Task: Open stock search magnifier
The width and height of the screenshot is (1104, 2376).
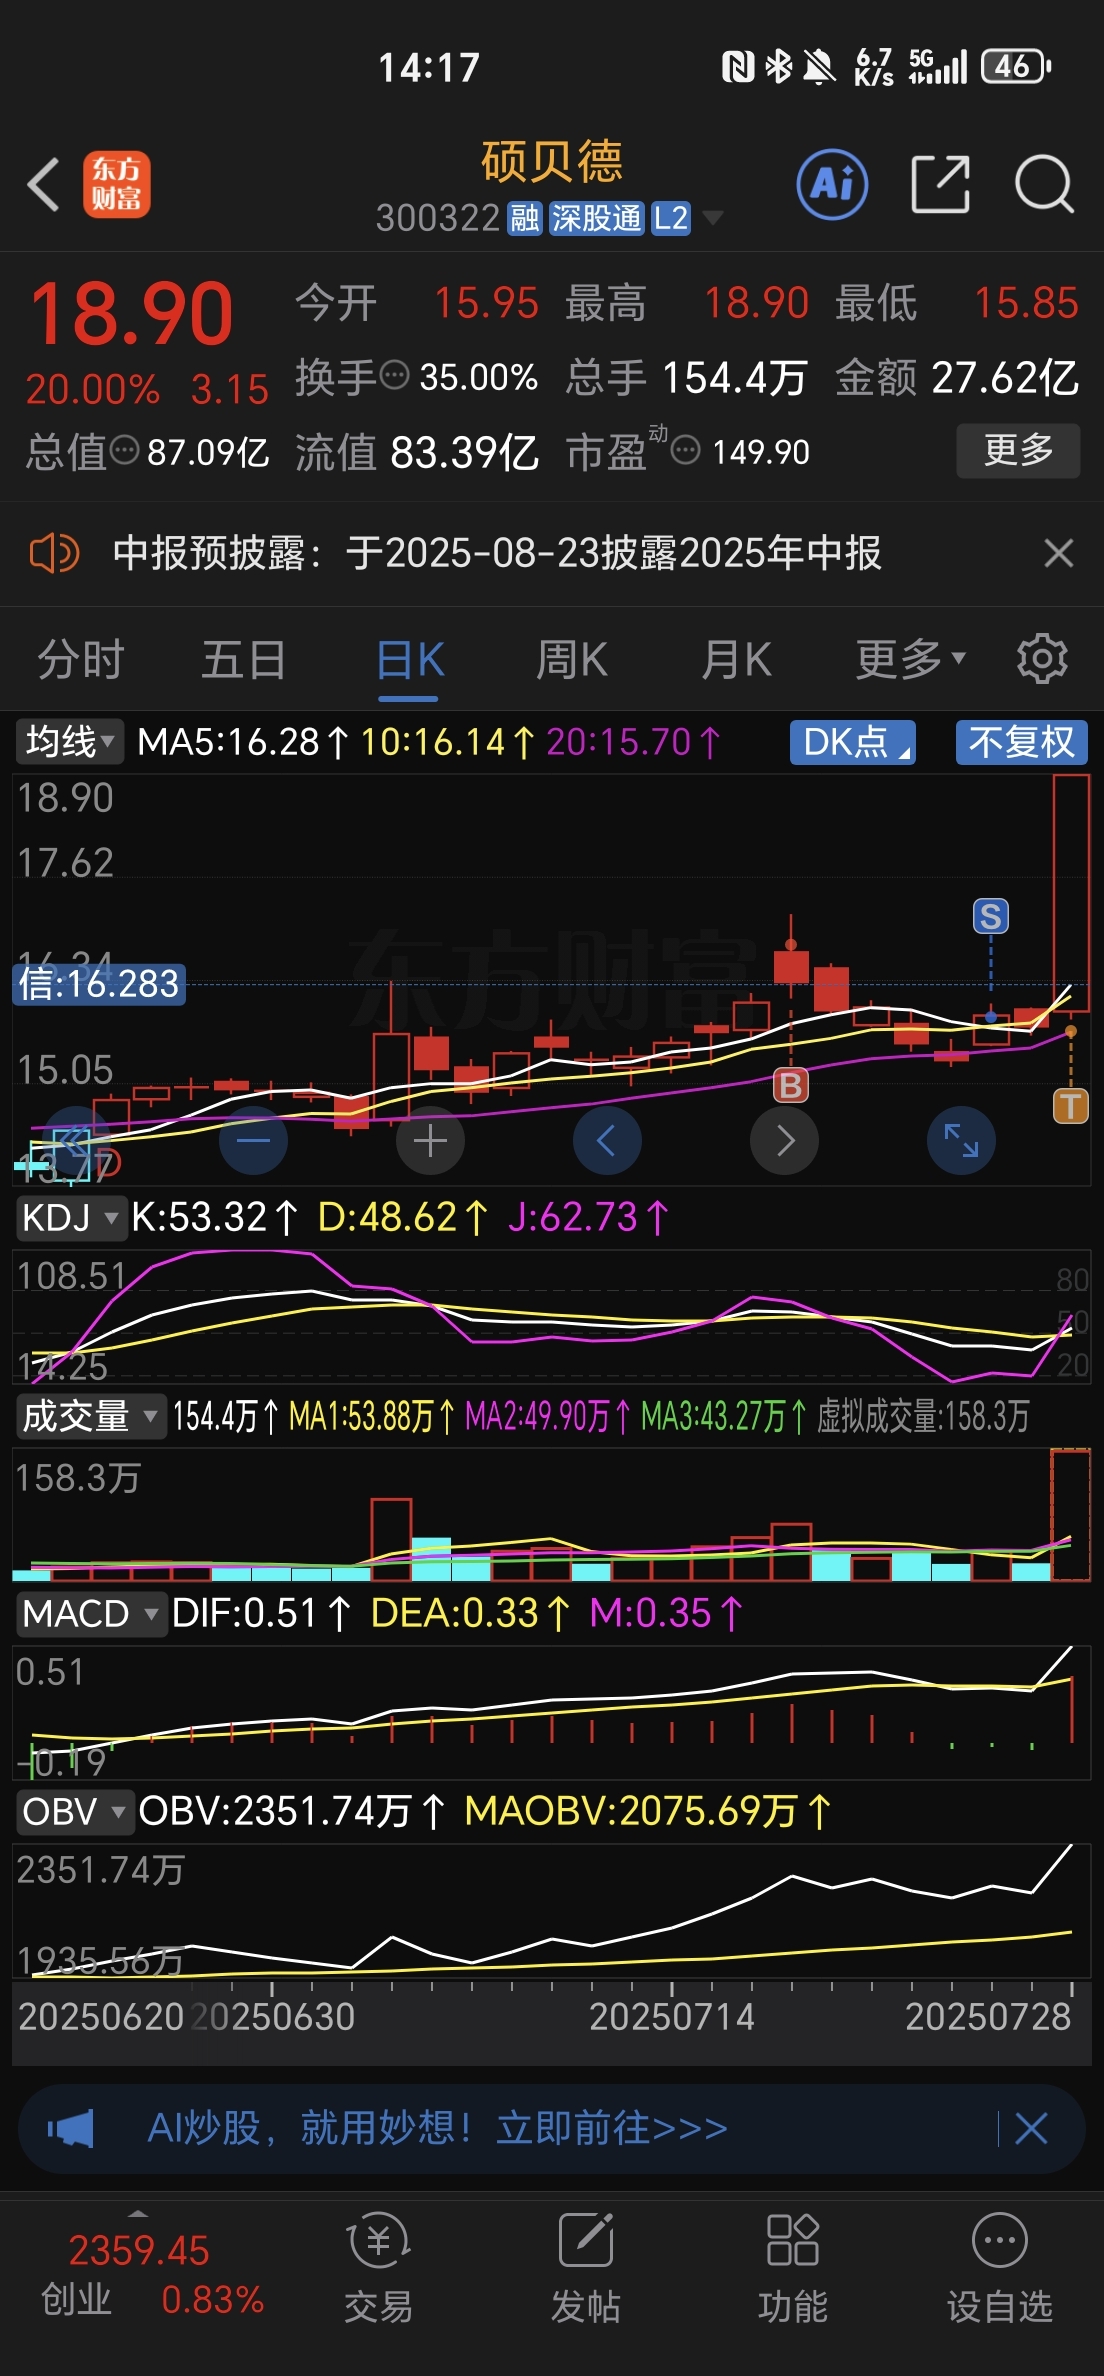Action: tap(1044, 184)
